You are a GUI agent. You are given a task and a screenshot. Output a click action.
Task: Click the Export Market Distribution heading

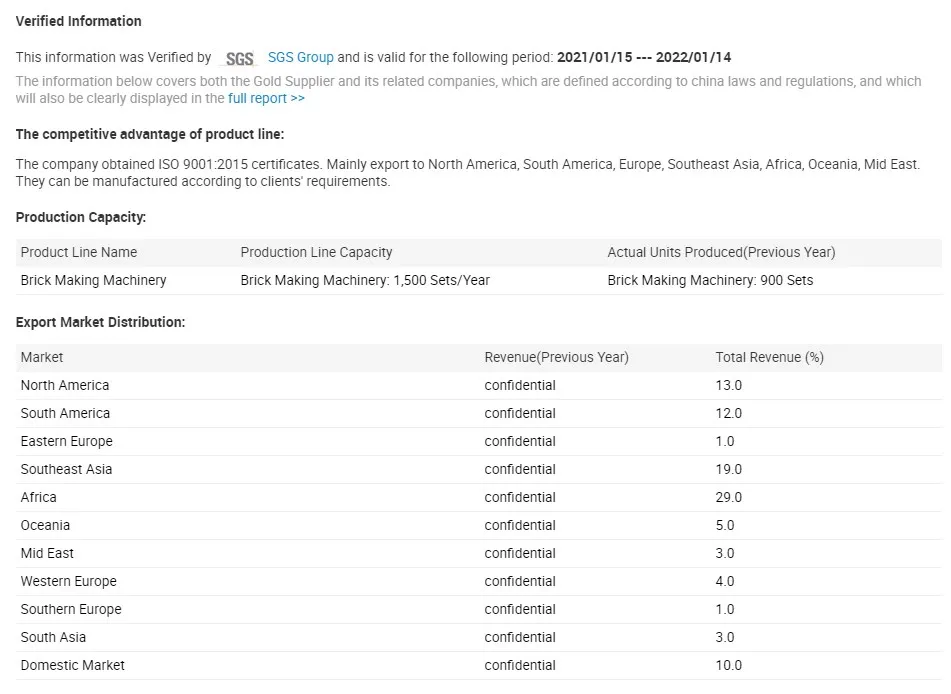[100, 322]
